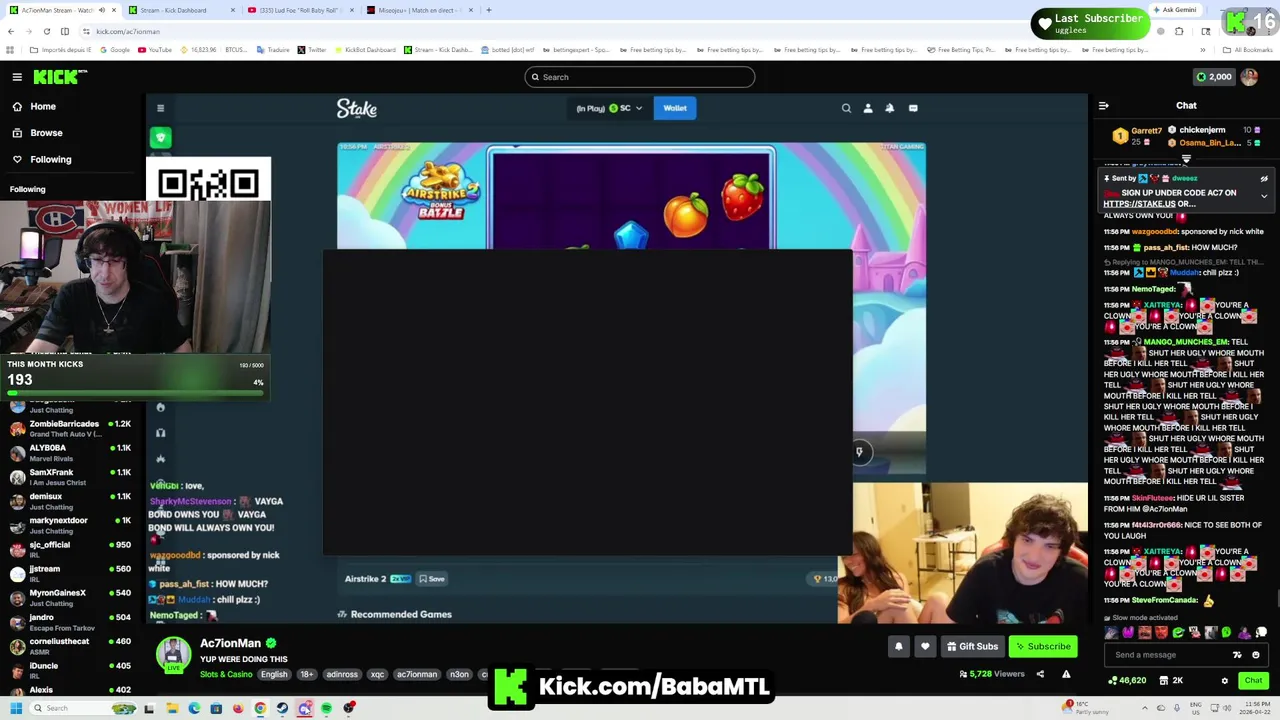Image resolution: width=1280 pixels, height=720 pixels.
Task: Switch to Lud Foe YouTube tab
Action: point(300,10)
